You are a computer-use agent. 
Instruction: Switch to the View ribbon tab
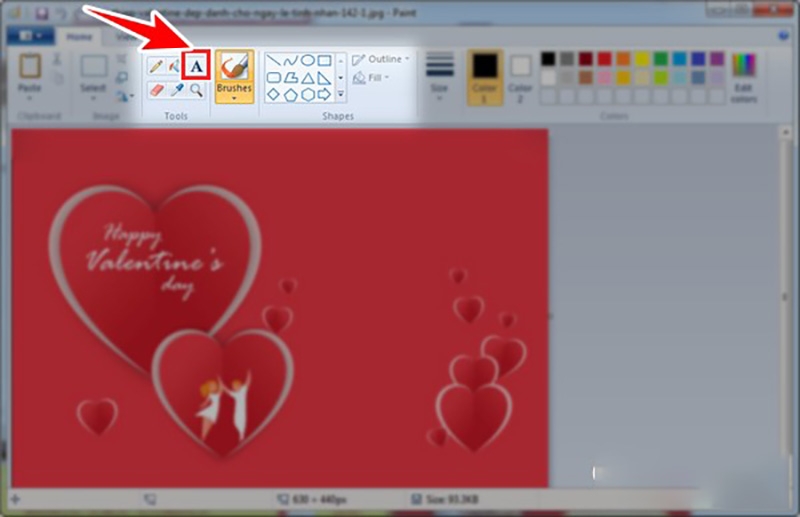click(x=124, y=37)
